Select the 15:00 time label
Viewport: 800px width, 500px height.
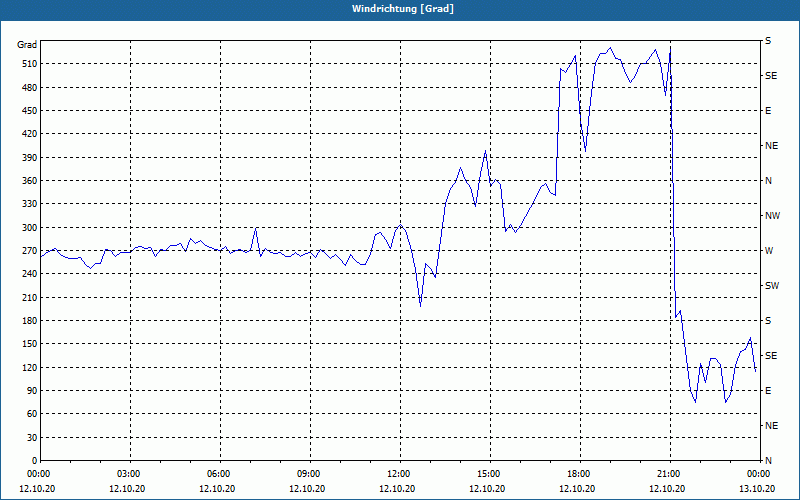(490, 474)
